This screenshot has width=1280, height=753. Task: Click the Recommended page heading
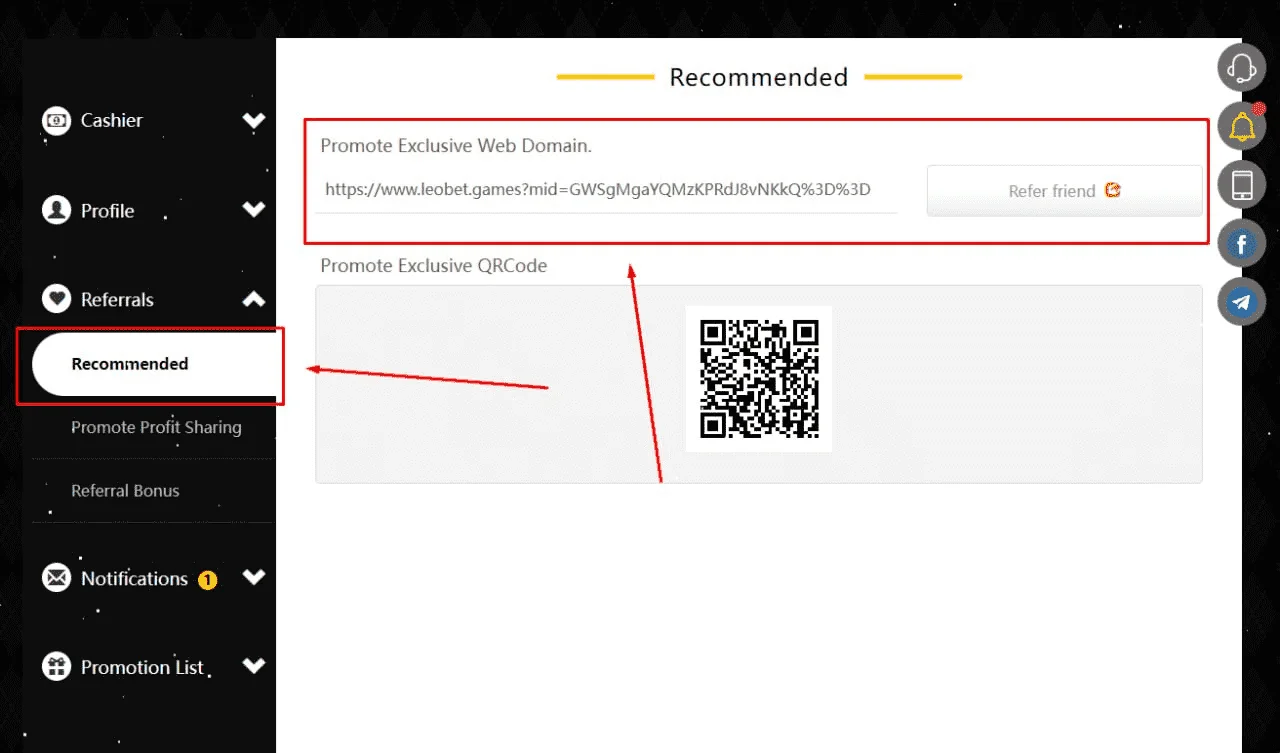coord(759,77)
